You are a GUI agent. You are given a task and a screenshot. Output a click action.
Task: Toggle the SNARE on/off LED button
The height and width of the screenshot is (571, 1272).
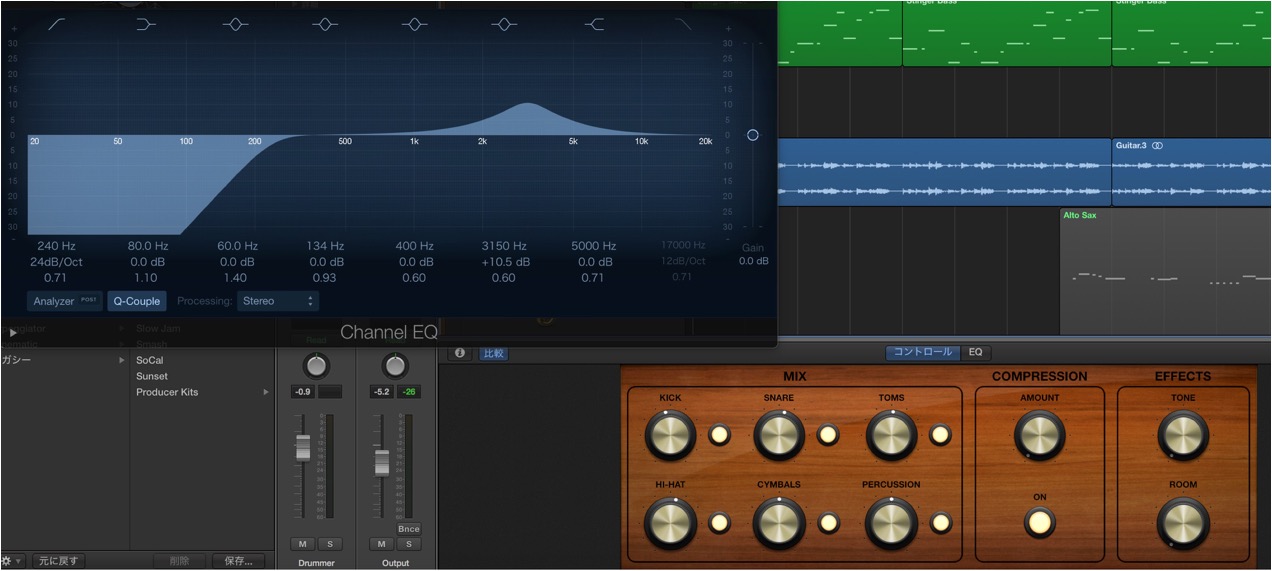coord(828,435)
